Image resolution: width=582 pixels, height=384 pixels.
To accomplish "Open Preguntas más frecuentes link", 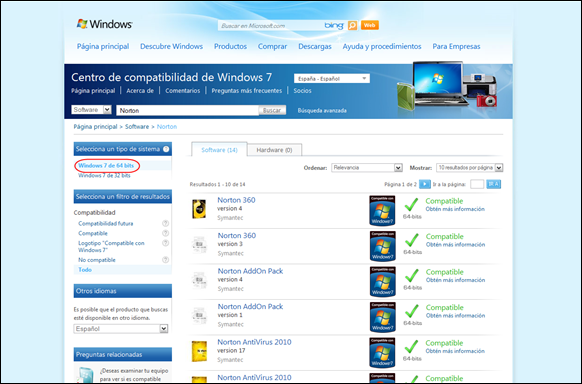I will [247, 91].
